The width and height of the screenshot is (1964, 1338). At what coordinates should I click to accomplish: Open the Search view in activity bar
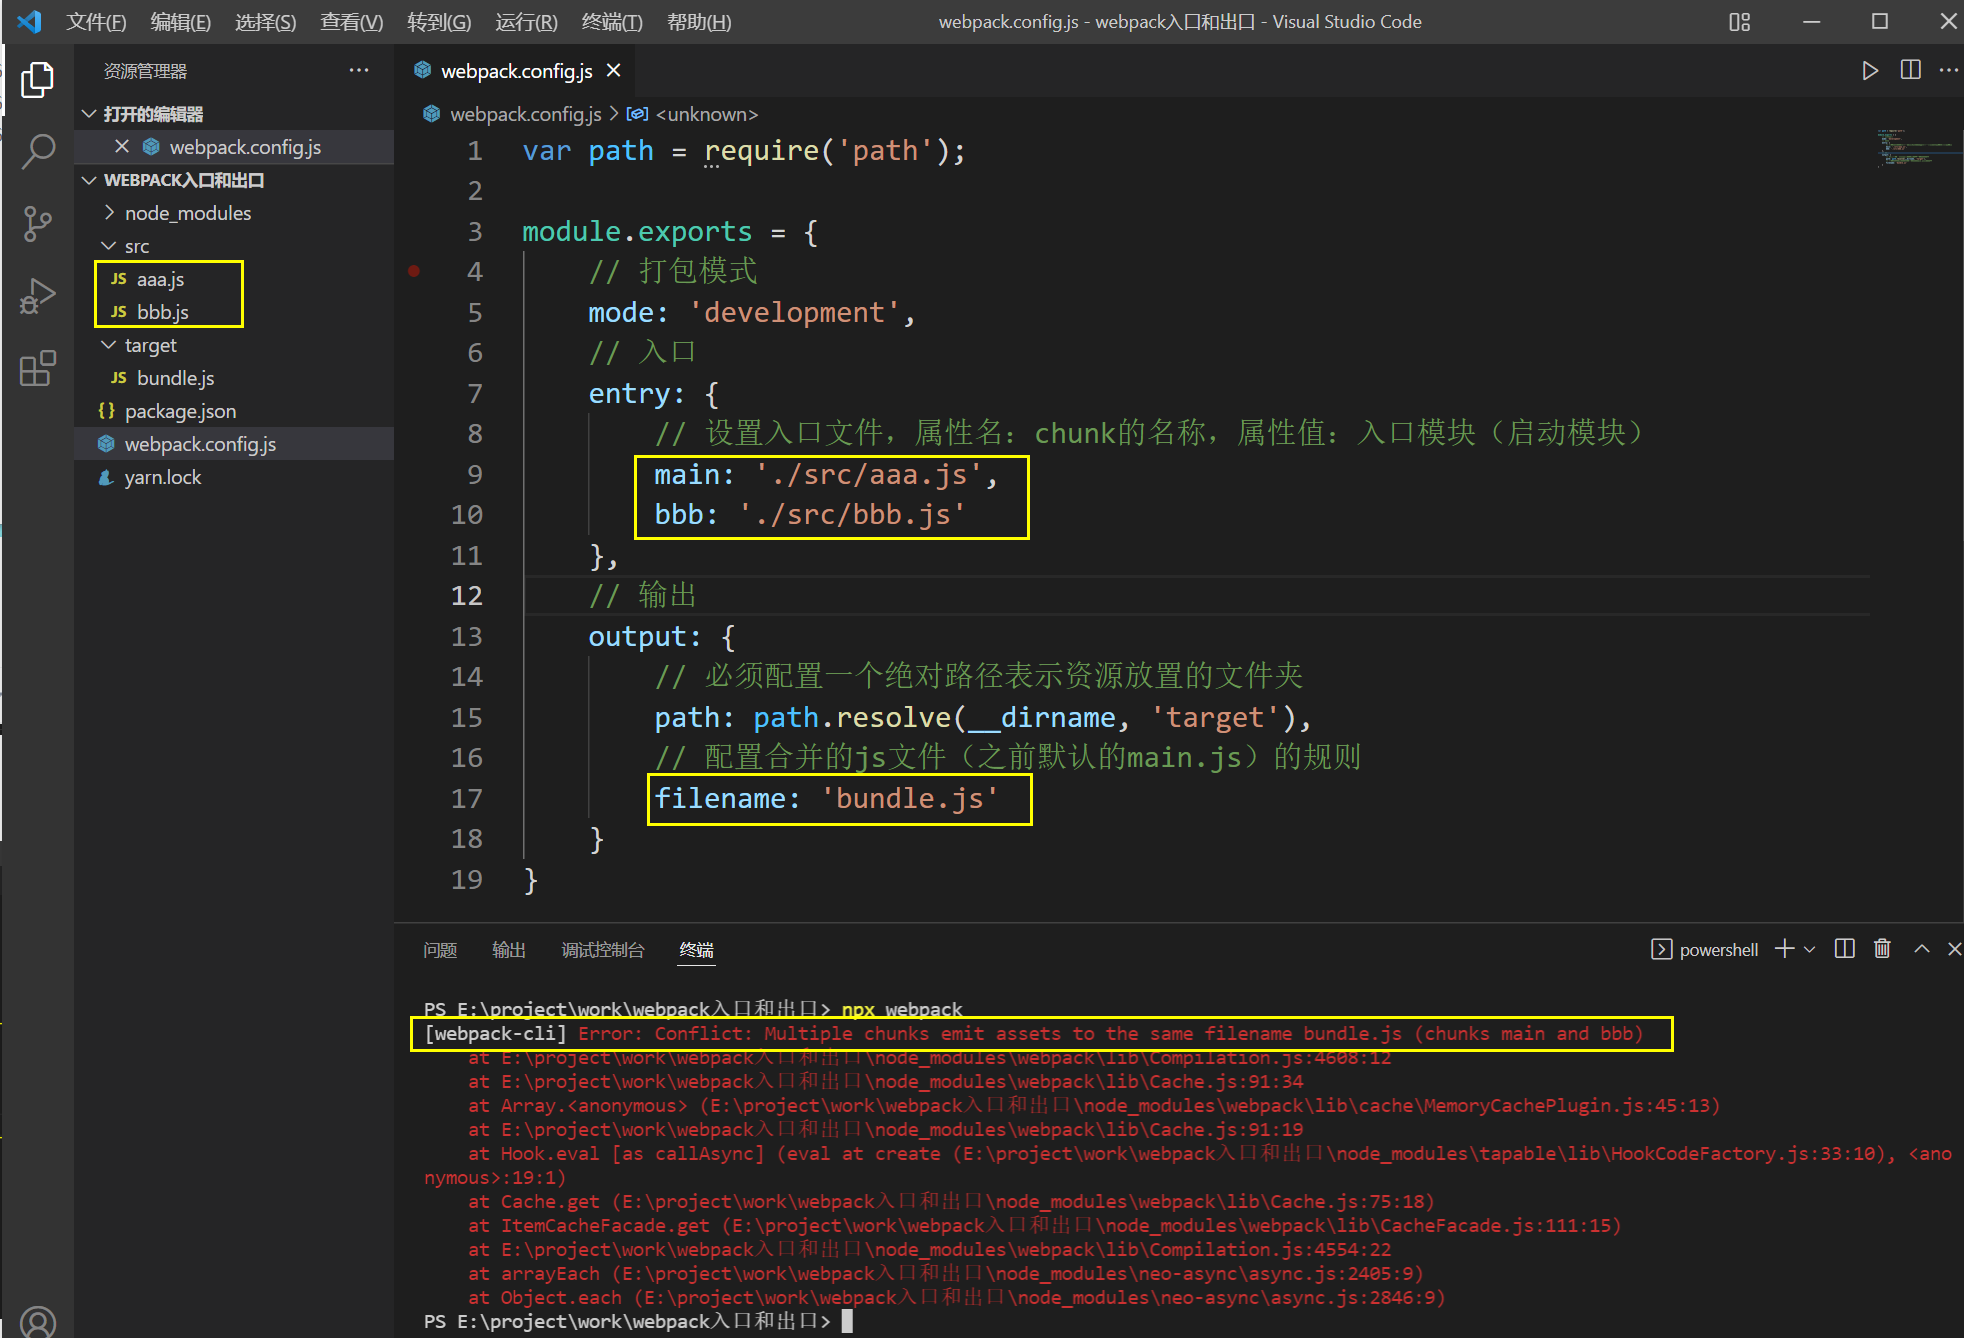(37, 152)
